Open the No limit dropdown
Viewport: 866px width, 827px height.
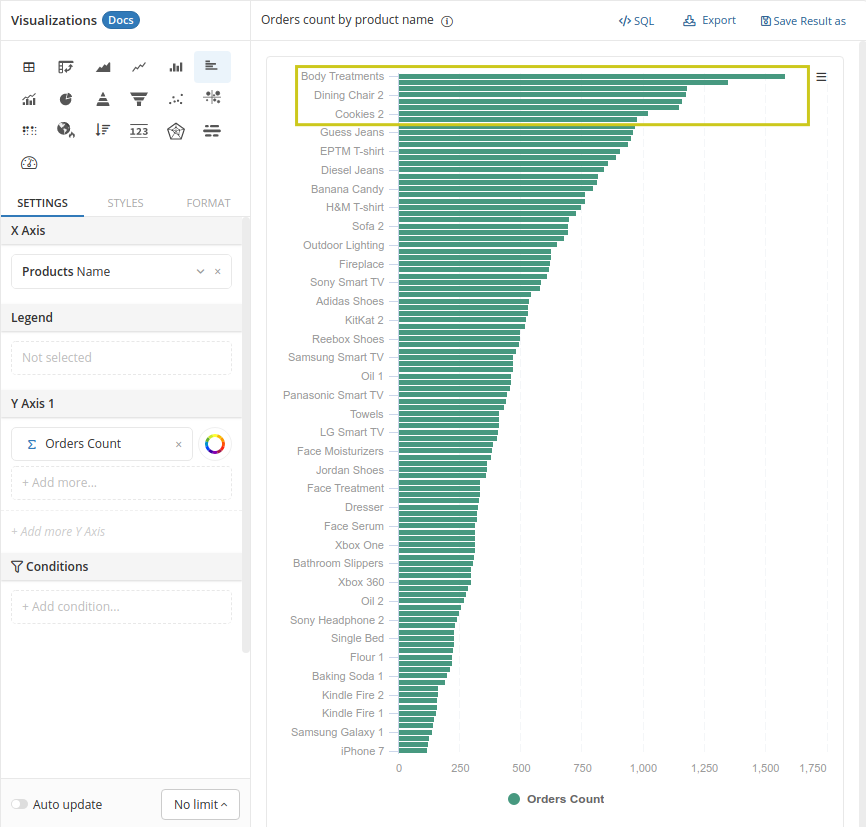200,804
